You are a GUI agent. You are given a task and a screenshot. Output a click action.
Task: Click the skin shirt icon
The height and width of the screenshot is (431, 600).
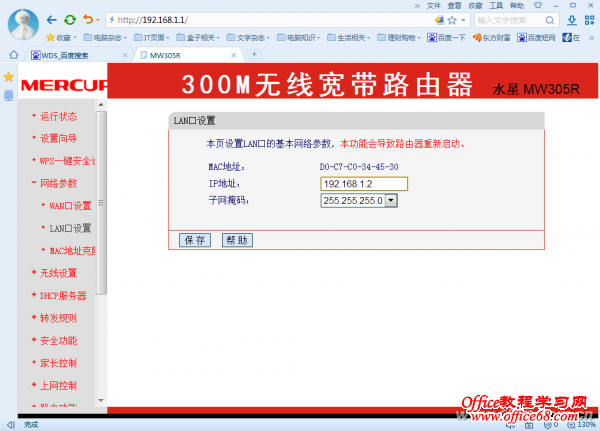pos(538,5)
